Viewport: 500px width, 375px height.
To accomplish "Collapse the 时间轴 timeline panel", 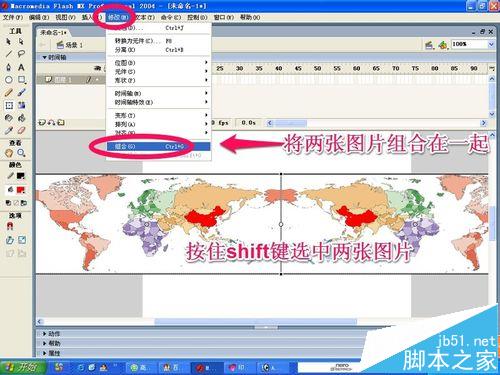I will pos(44,57).
